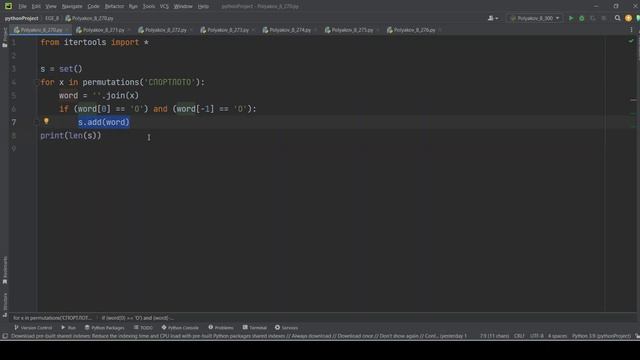The height and width of the screenshot is (360, 640).
Task: Open the File menu
Action: pos(22,6)
